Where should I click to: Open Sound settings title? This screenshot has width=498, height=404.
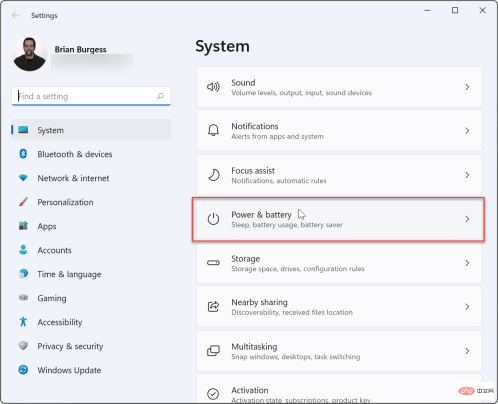pyautogui.click(x=243, y=83)
